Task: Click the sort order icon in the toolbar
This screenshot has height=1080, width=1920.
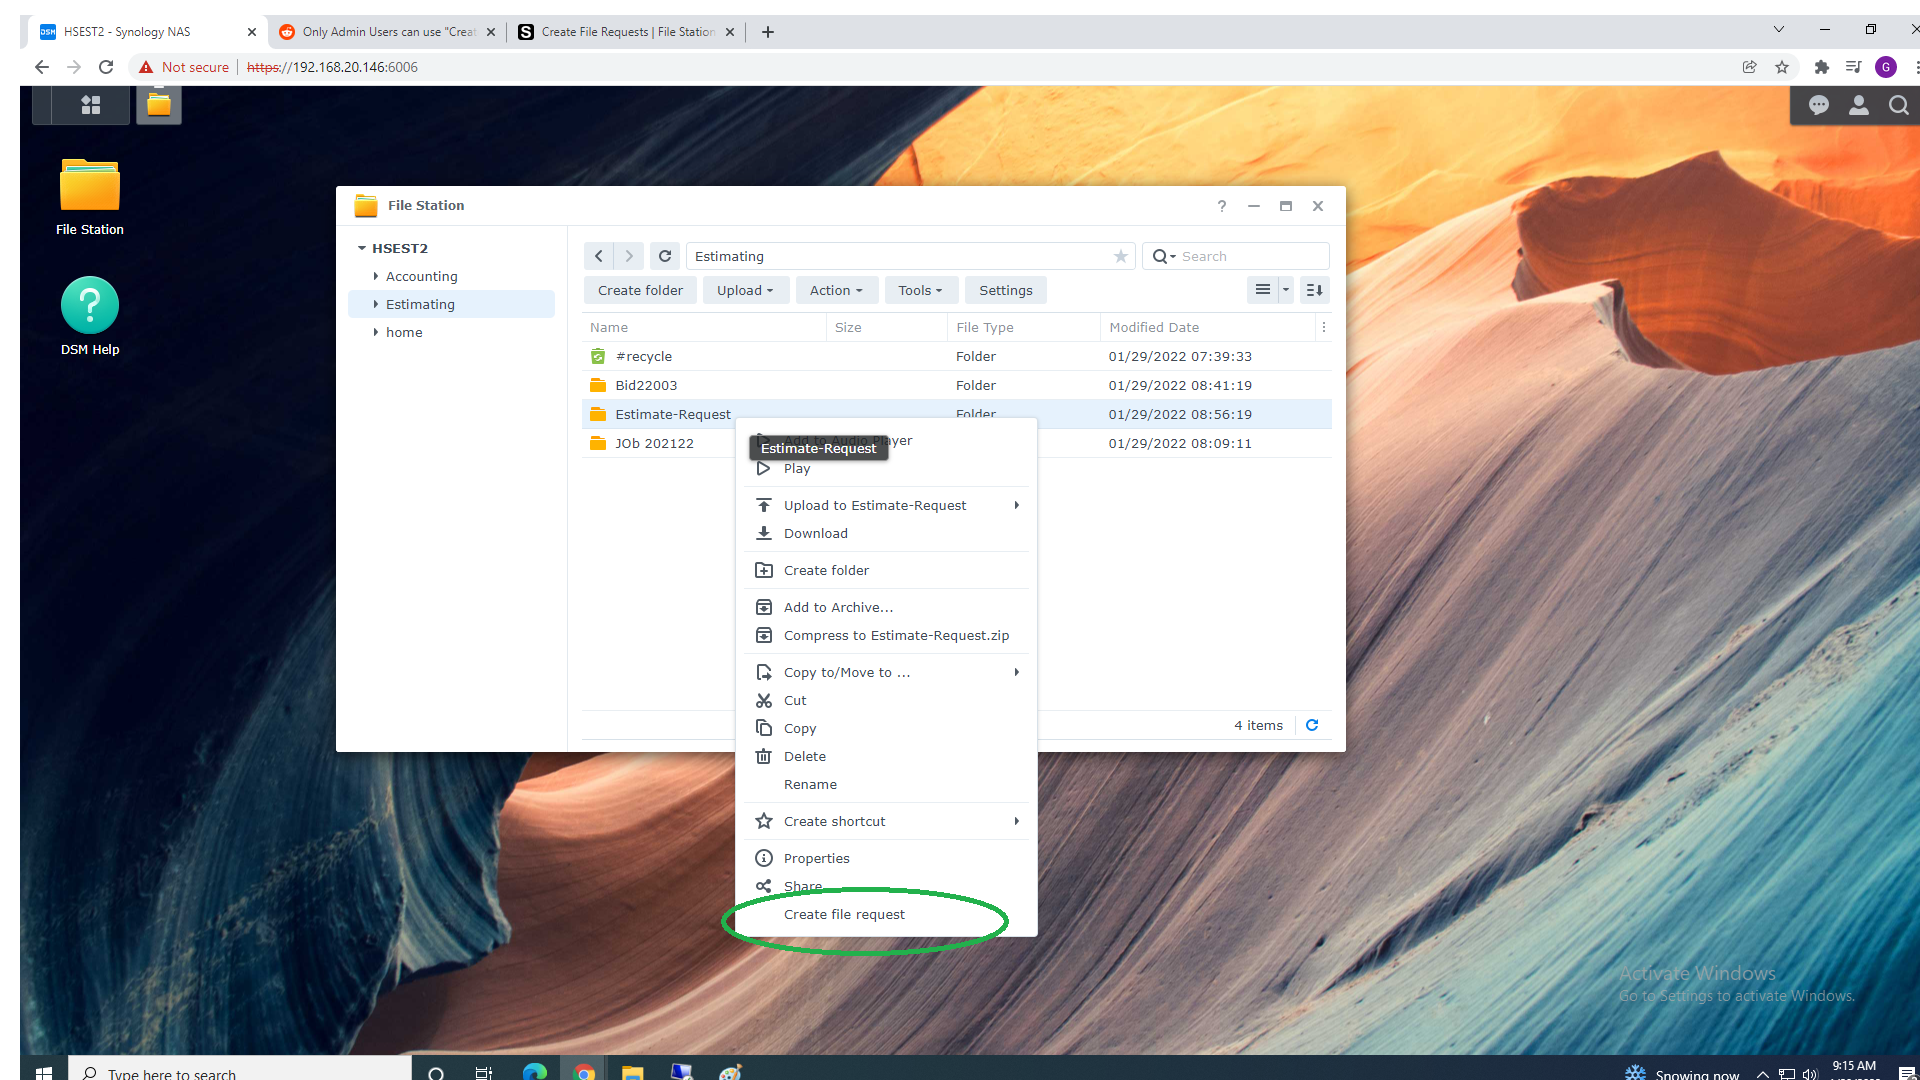Action: (x=1315, y=290)
